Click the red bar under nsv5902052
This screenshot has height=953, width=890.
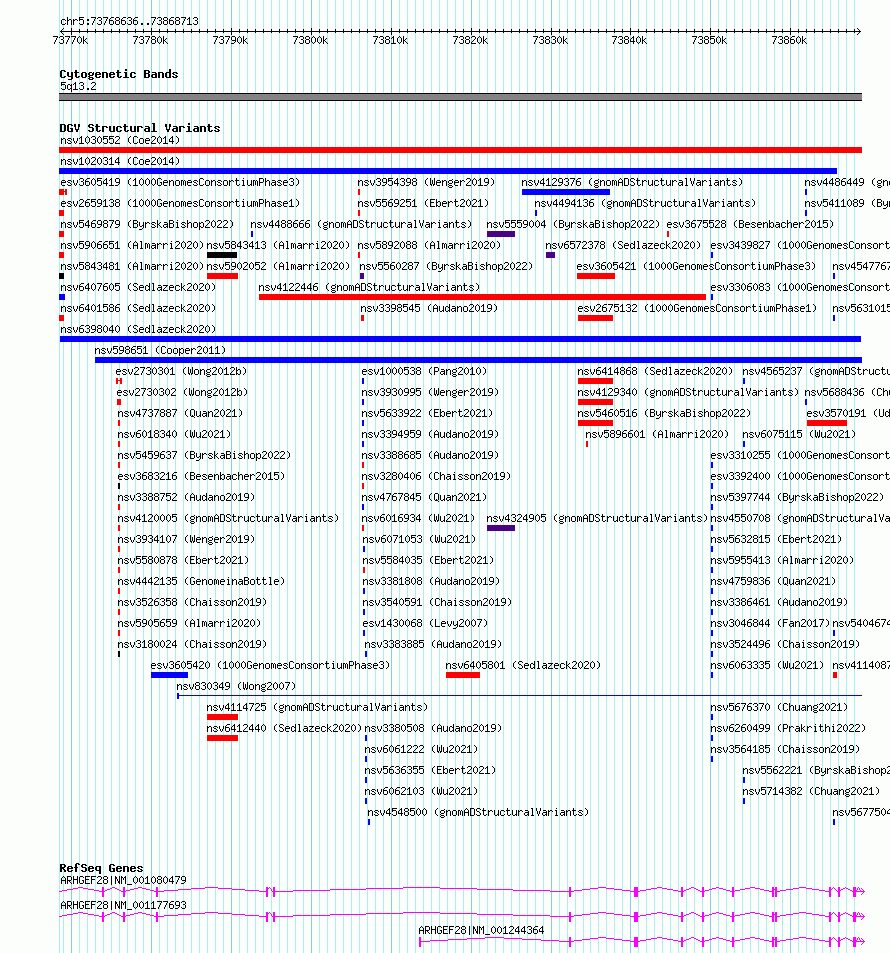tap(222, 276)
